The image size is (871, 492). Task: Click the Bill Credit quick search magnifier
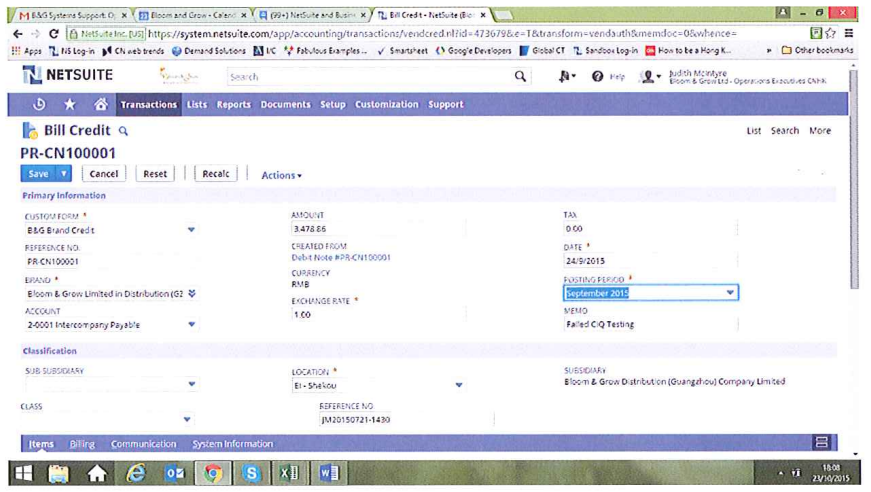pyautogui.click(x=123, y=131)
